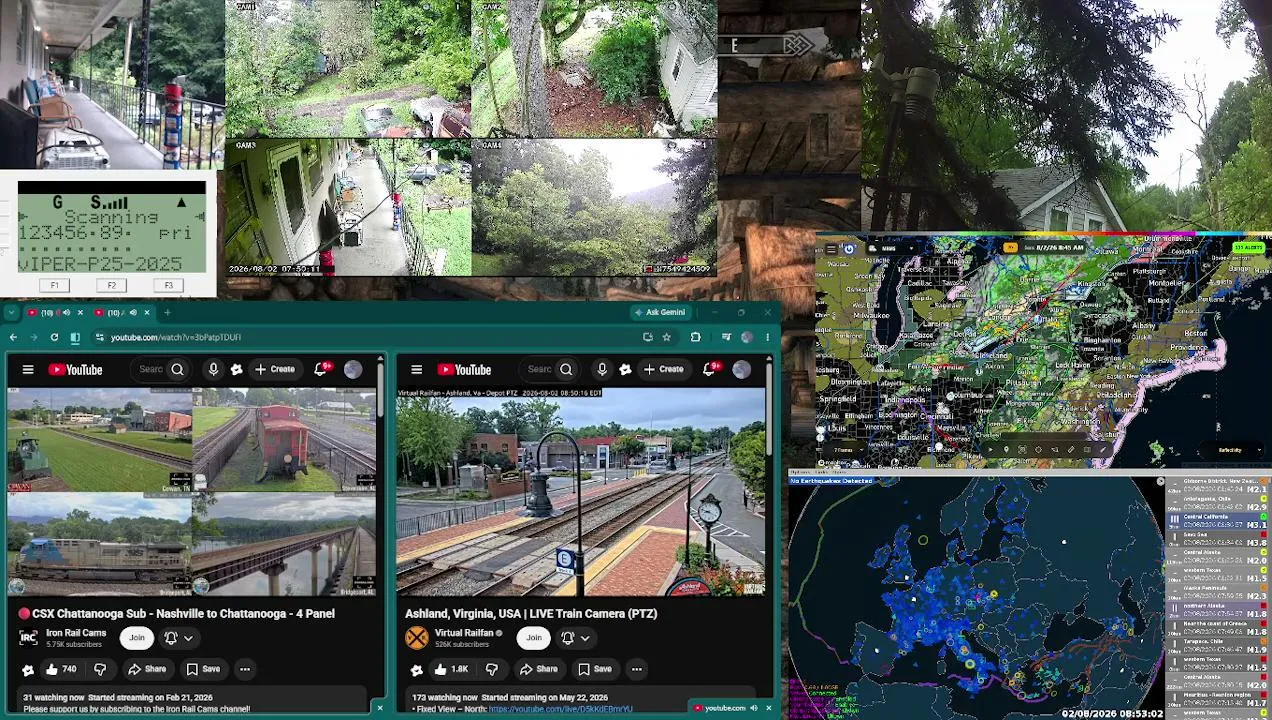Viewport: 1272px width, 720px height.
Task: Open browser media controls icon
Action: click(x=726, y=337)
